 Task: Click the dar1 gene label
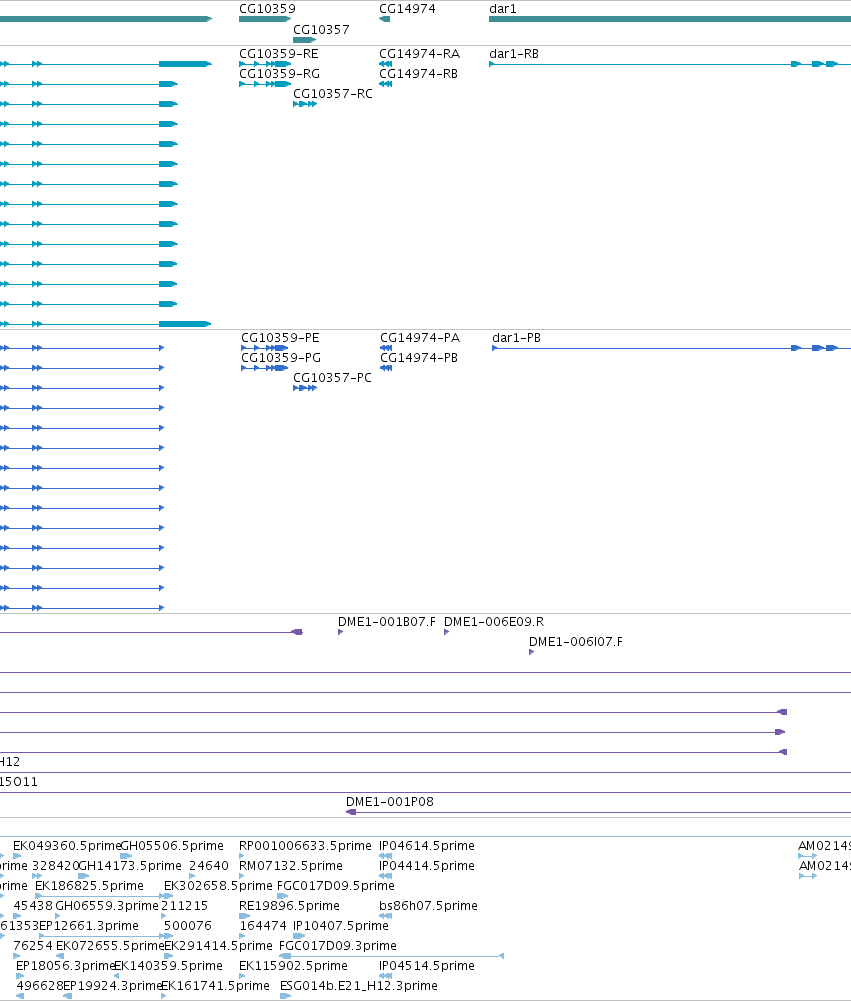(502, 9)
